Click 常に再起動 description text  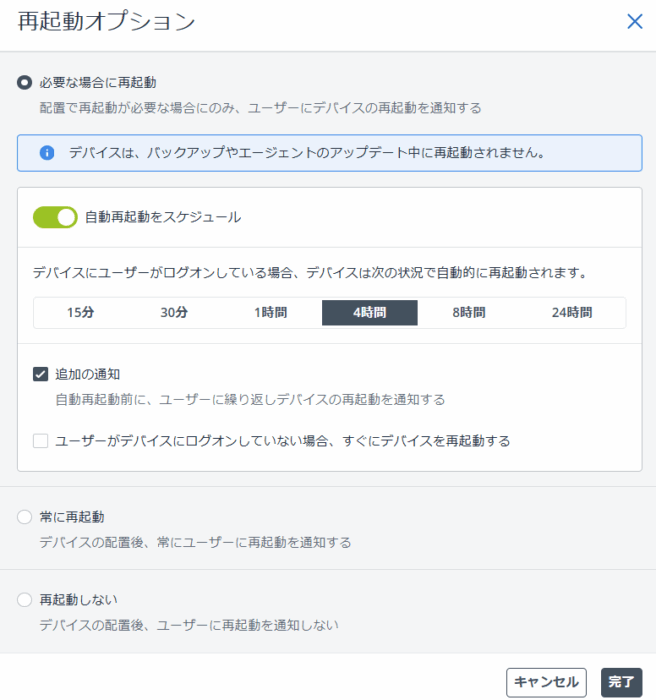click(195, 542)
